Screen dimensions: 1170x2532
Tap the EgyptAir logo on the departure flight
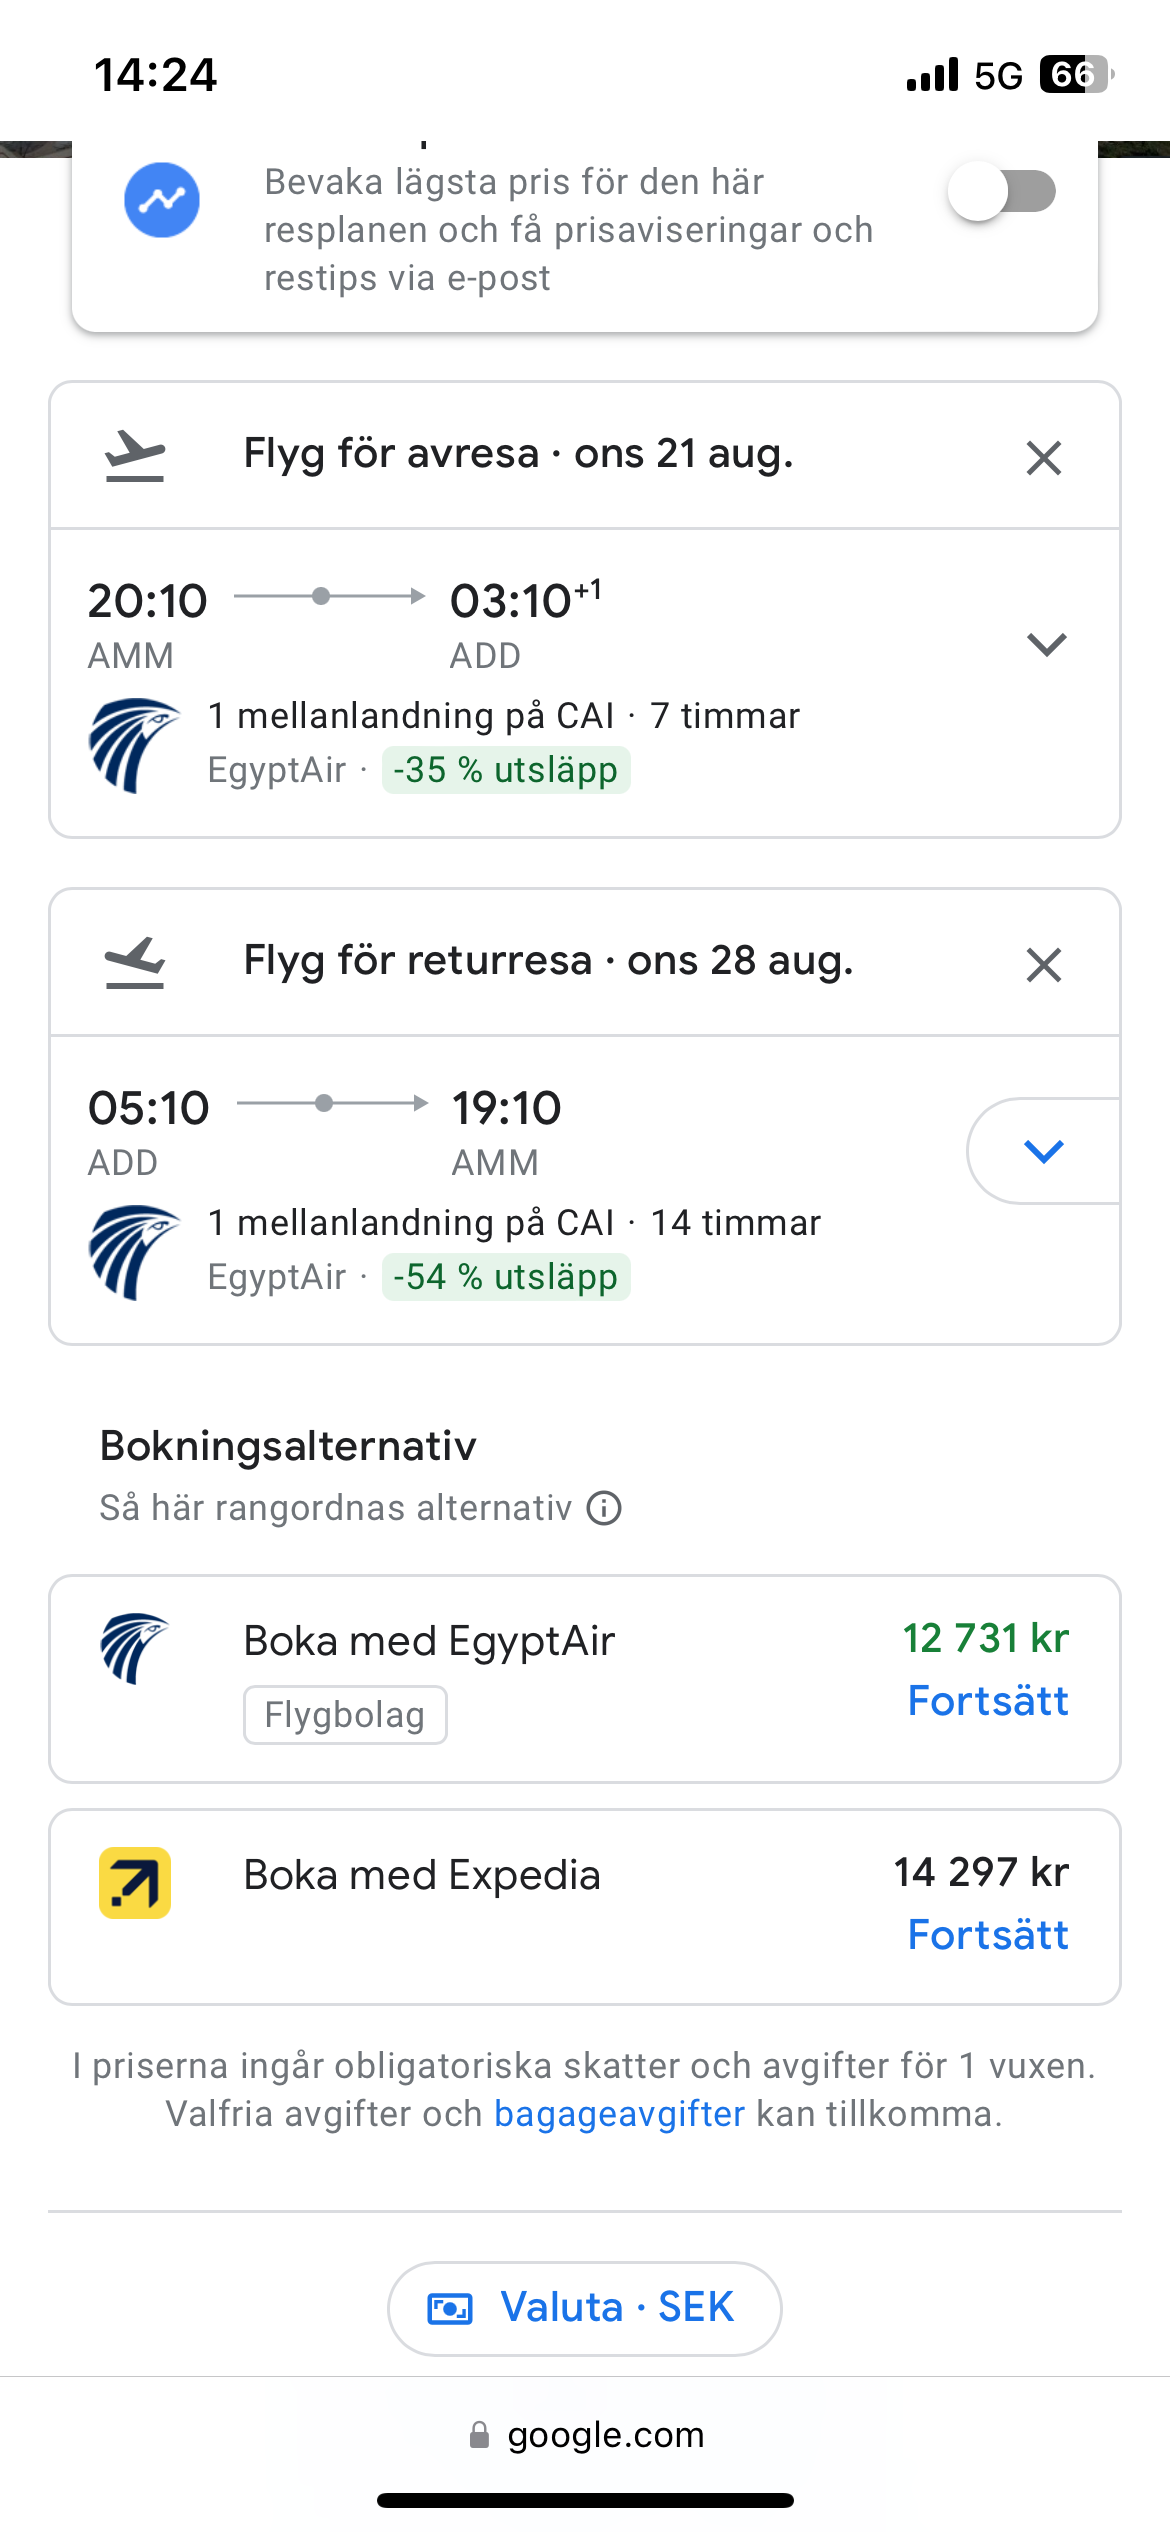coord(134,745)
